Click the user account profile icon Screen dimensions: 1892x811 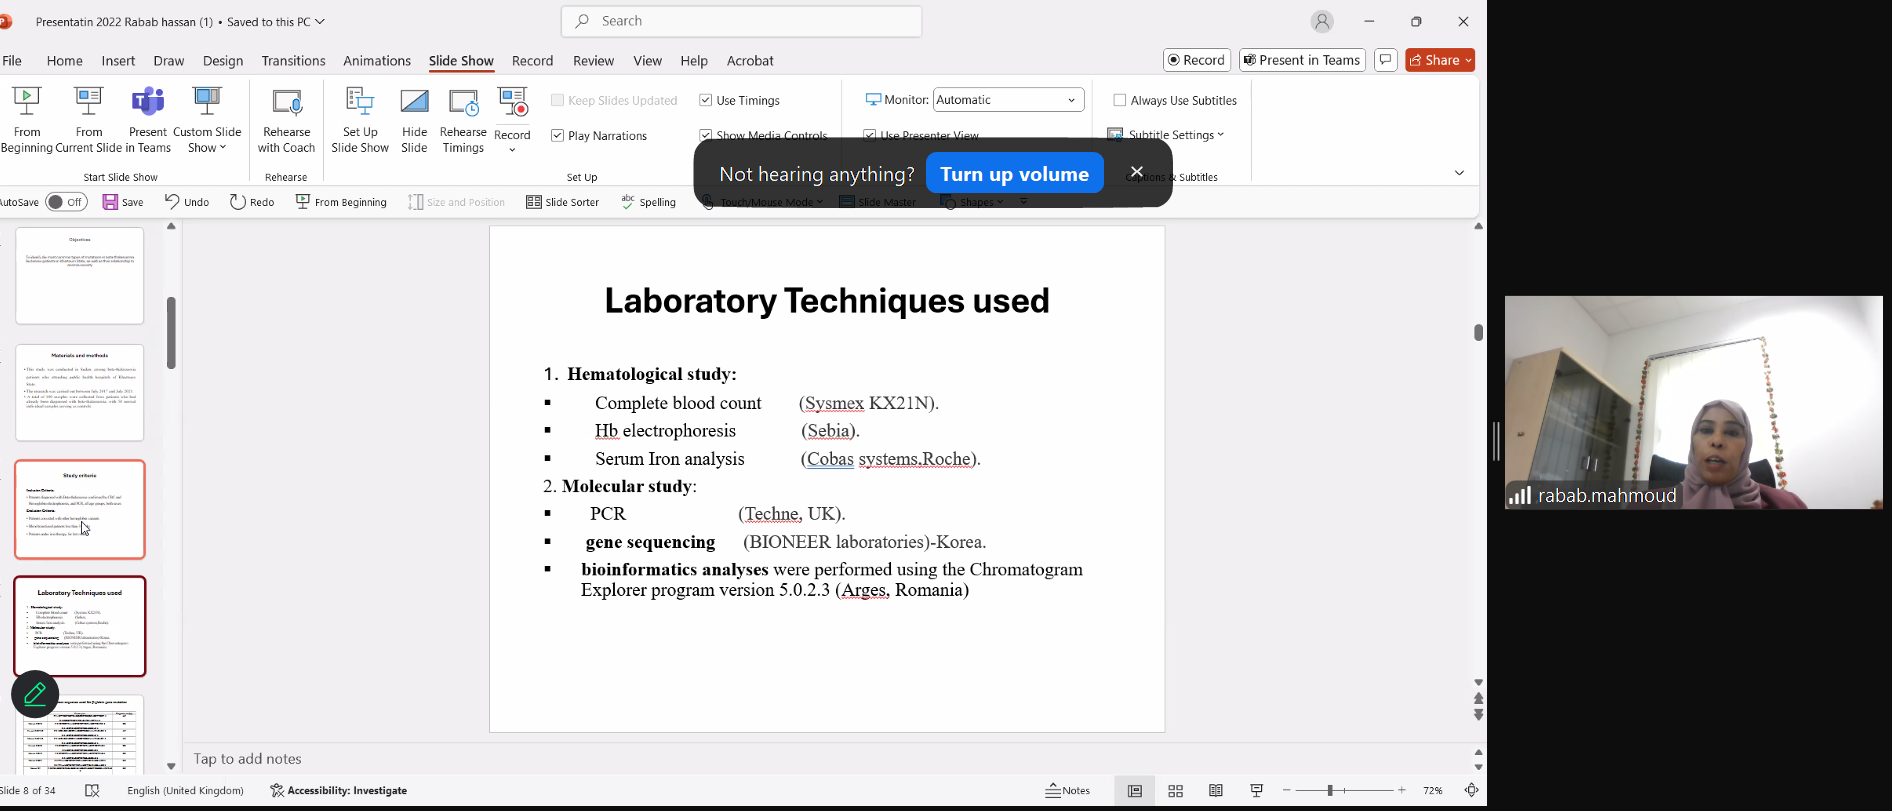click(1322, 21)
